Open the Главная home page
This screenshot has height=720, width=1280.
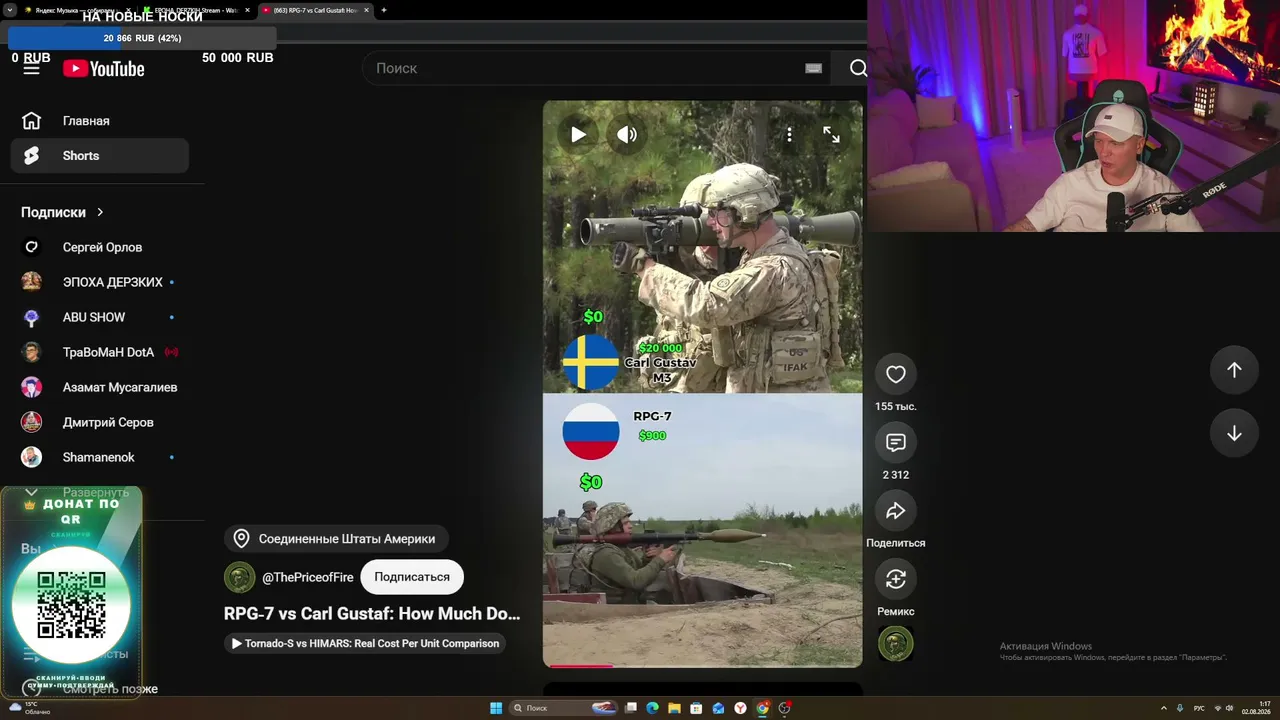pos(100,121)
